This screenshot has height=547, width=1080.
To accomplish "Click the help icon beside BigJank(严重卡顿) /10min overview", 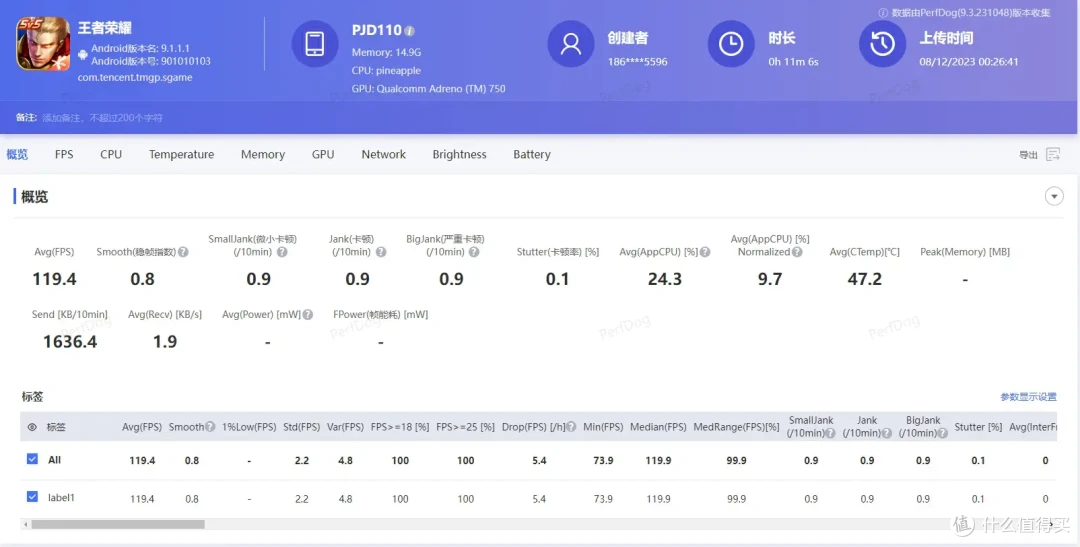I will (x=474, y=252).
